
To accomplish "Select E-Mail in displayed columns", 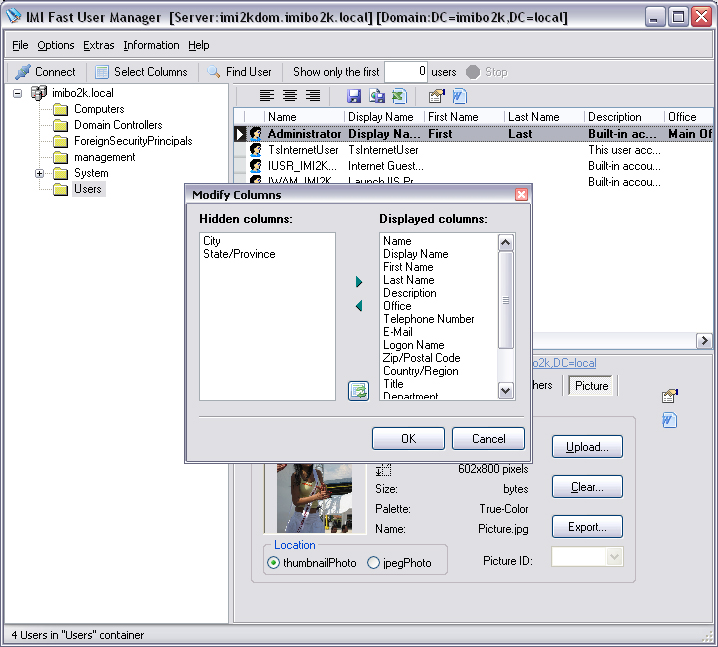I will 398,332.
